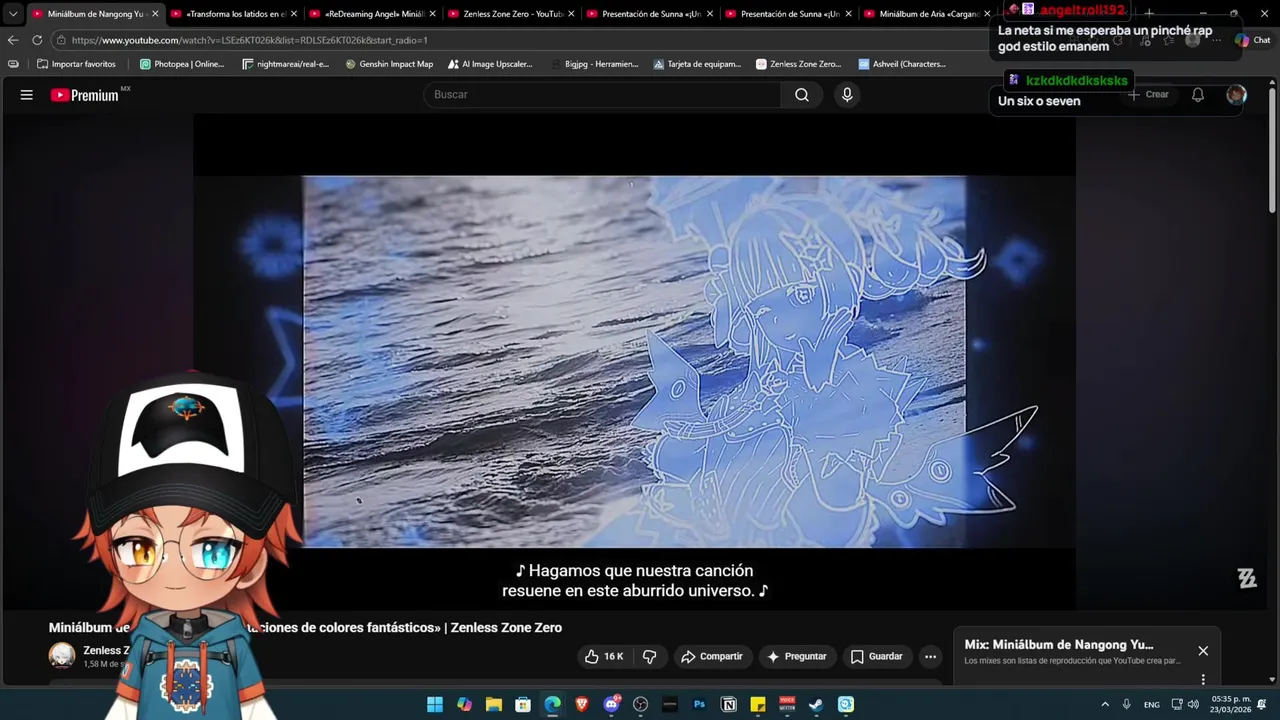The height and width of the screenshot is (720, 1280).
Task: Open Steam from the taskbar
Action: click(x=816, y=705)
